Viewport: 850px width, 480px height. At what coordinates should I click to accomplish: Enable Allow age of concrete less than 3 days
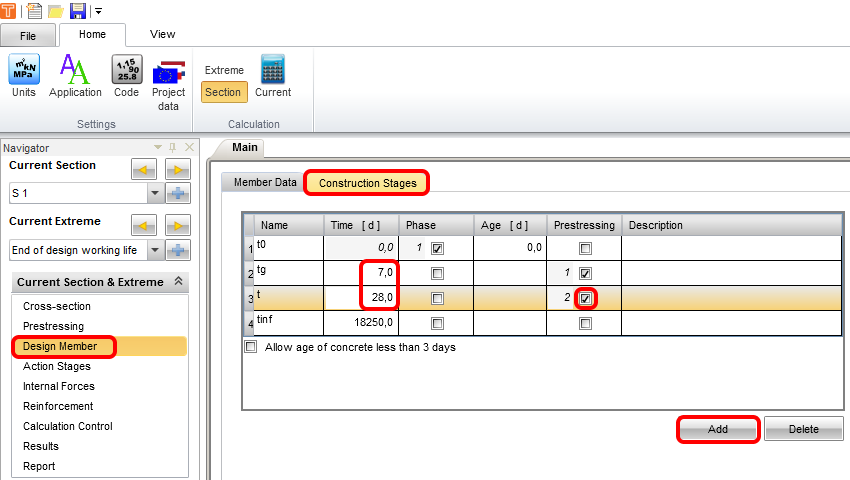(x=251, y=347)
